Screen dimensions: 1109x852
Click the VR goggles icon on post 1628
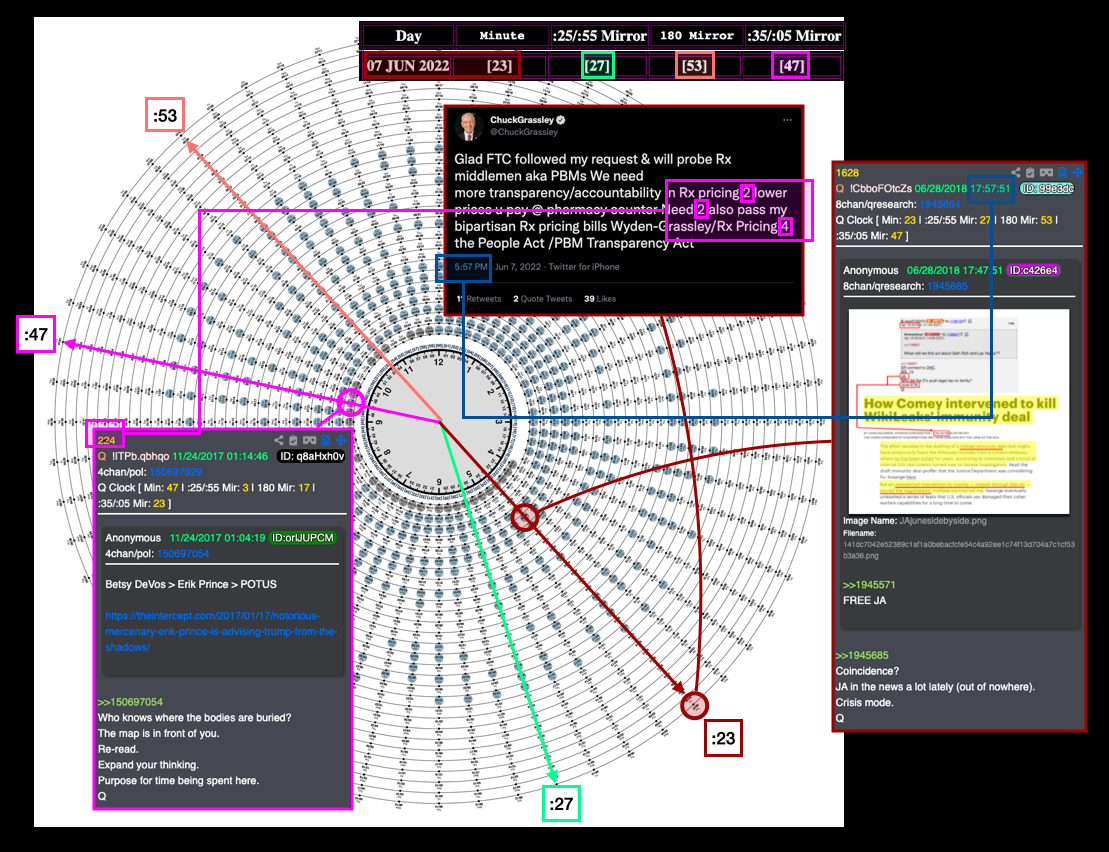click(1046, 173)
